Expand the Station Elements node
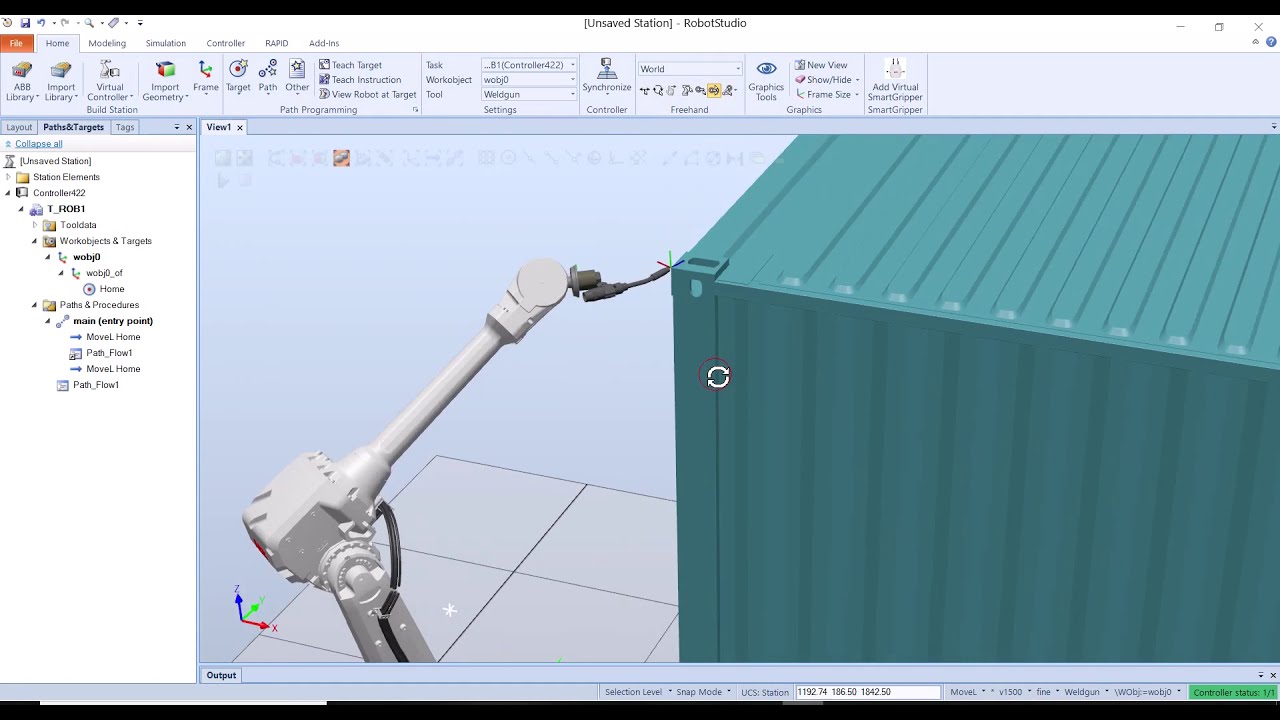1280x720 pixels. (8, 177)
